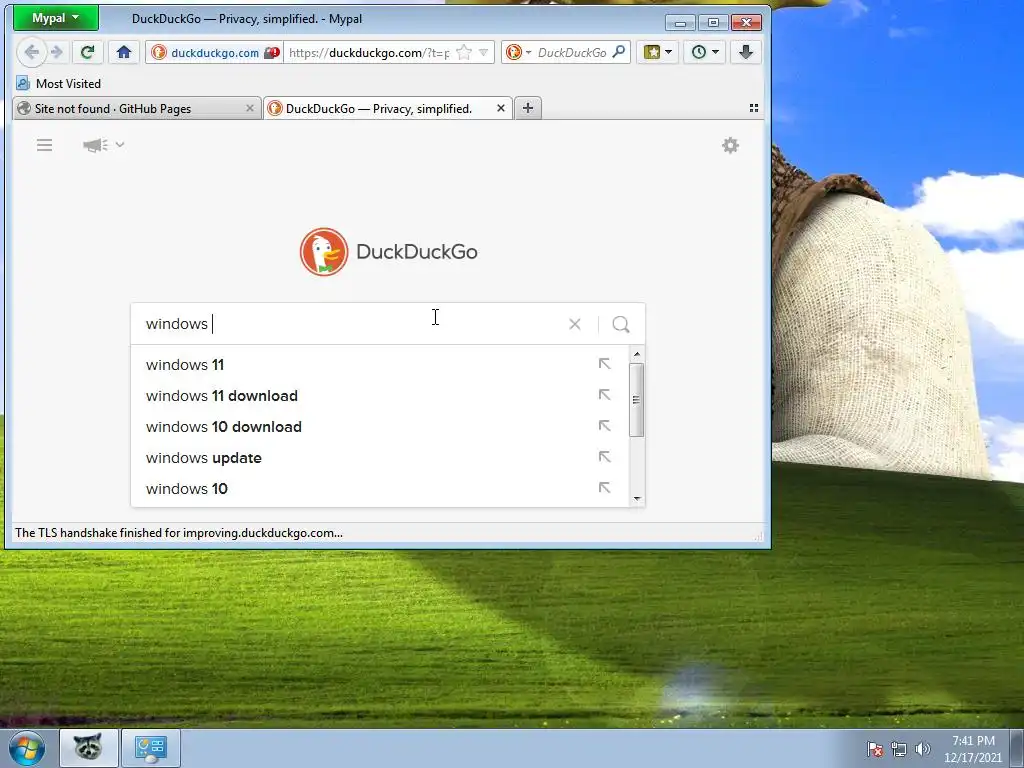Minimize the Mypal window
Screen dimensions: 1024x768
pyautogui.click(x=680, y=23)
